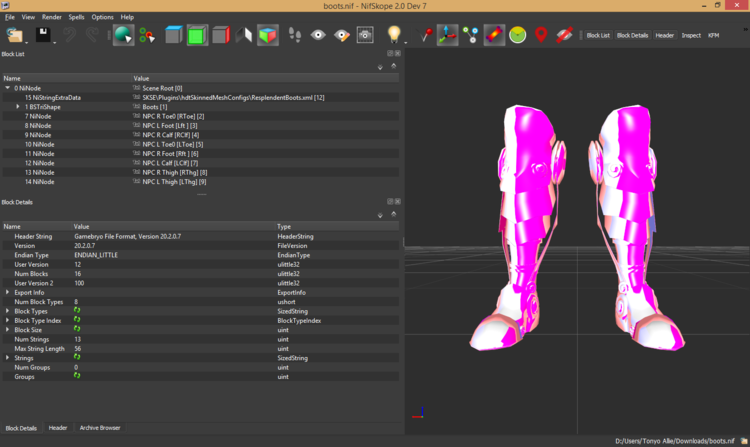Screen dimensions: 750x447
Task: Take a viewport screenshot with camera icon
Action: point(365,35)
